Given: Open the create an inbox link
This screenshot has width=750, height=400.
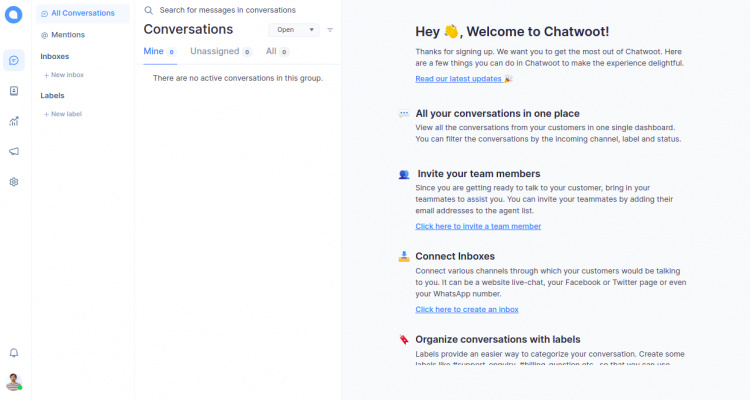Looking at the screenshot, I should (467, 309).
